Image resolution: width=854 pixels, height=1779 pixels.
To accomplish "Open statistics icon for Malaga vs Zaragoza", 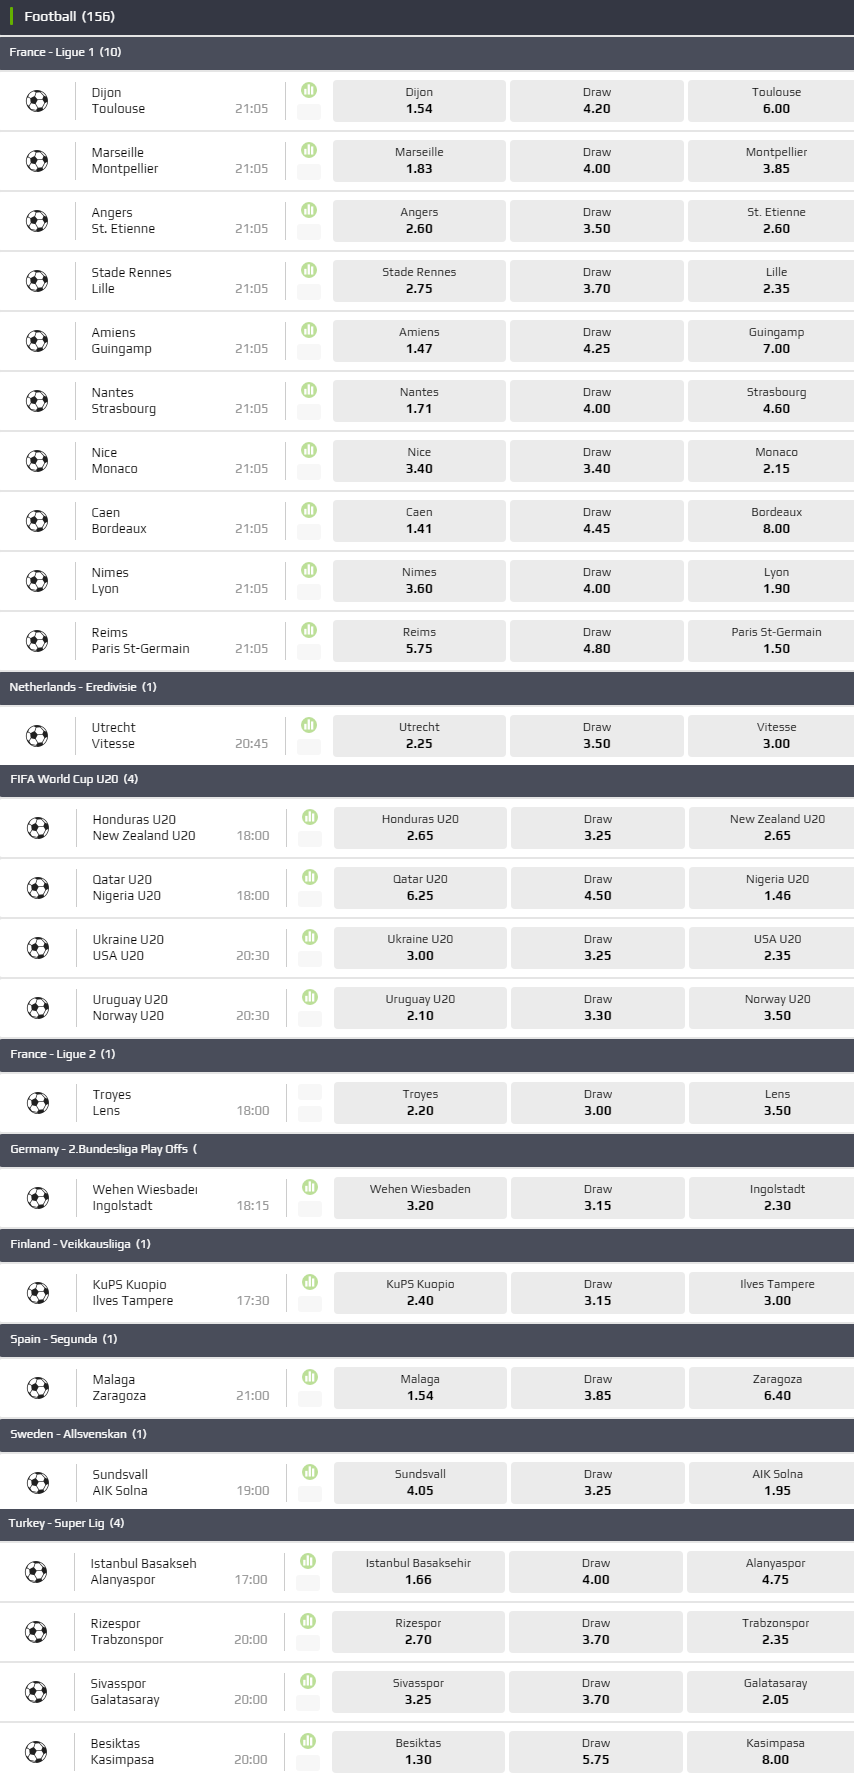I will 310,1377.
